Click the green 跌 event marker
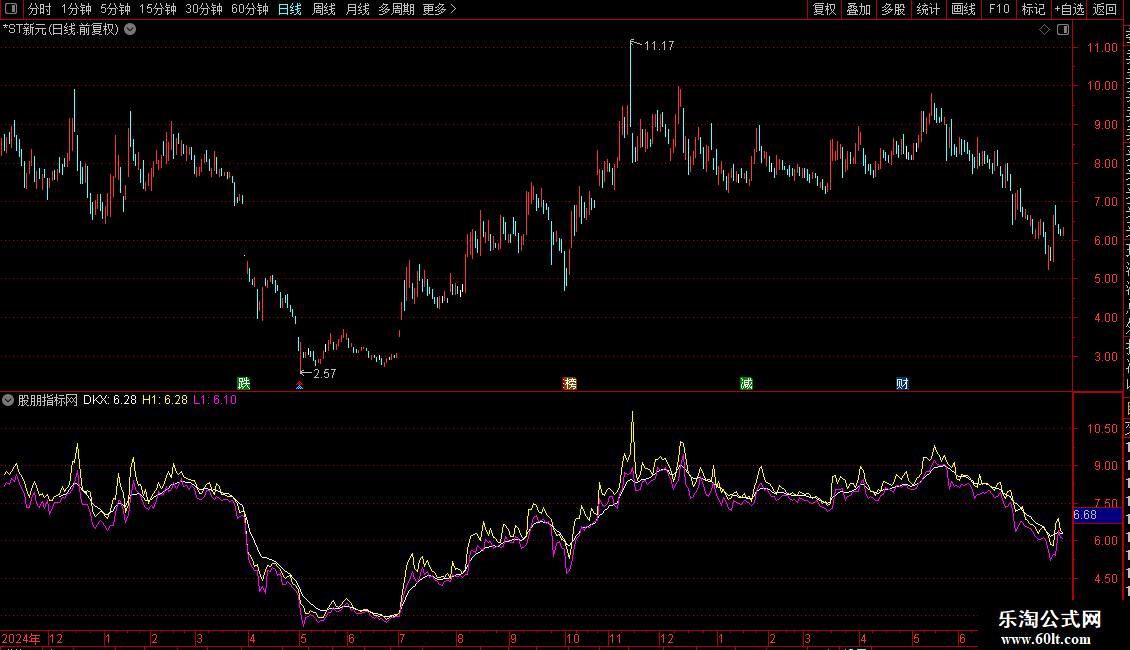This screenshot has width=1130, height=650. click(244, 383)
